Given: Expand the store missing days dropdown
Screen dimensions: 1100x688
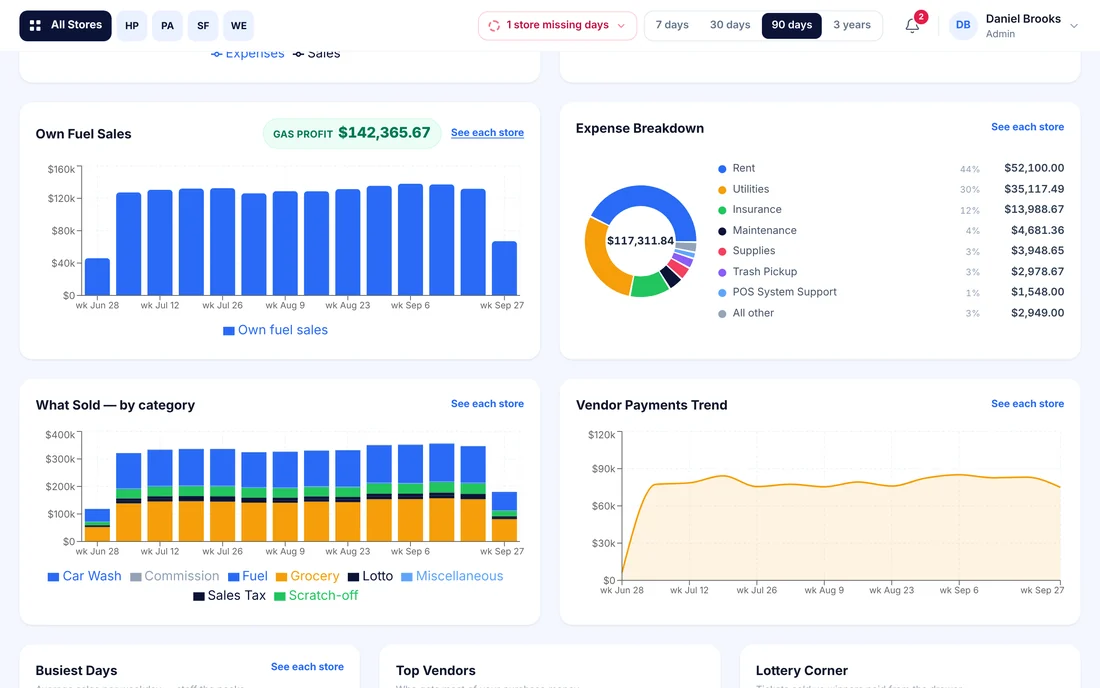Looking at the screenshot, I should pos(621,26).
